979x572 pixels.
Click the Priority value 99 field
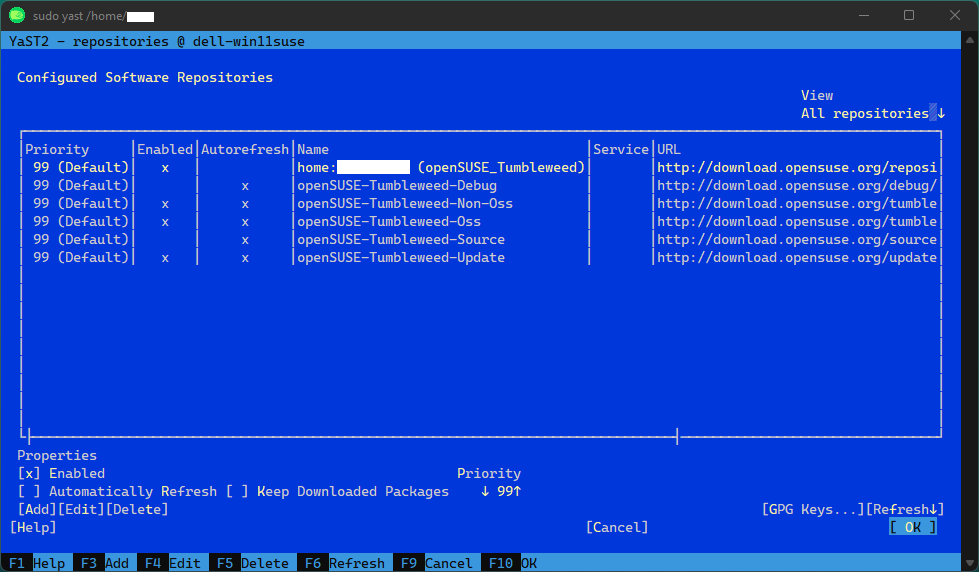click(504, 491)
